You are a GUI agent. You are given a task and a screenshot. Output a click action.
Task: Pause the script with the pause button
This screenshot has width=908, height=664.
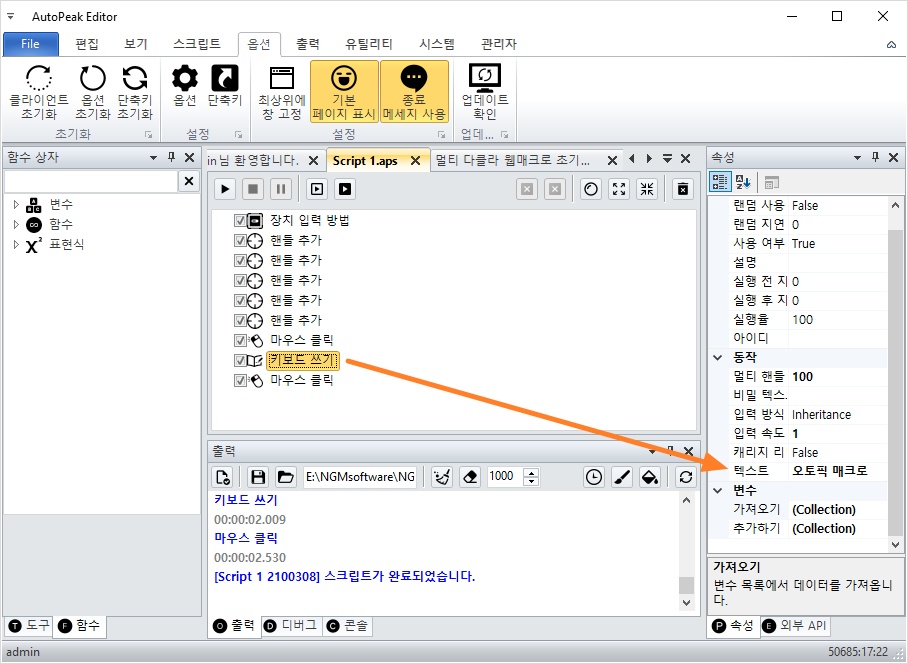281,189
